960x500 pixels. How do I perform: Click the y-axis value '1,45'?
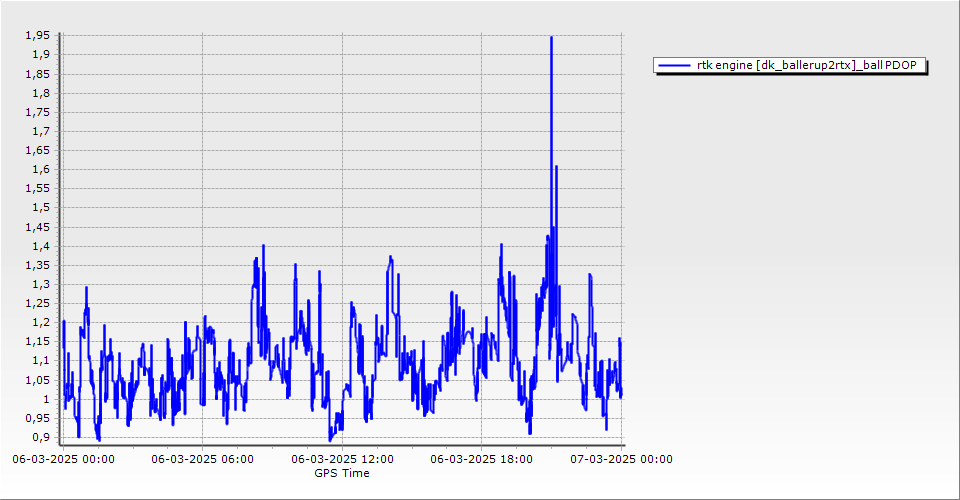pyautogui.click(x=37, y=227)
